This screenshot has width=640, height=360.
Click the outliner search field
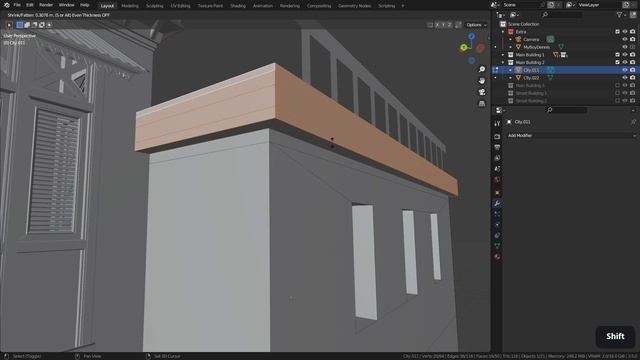click(x=562, y=15)
